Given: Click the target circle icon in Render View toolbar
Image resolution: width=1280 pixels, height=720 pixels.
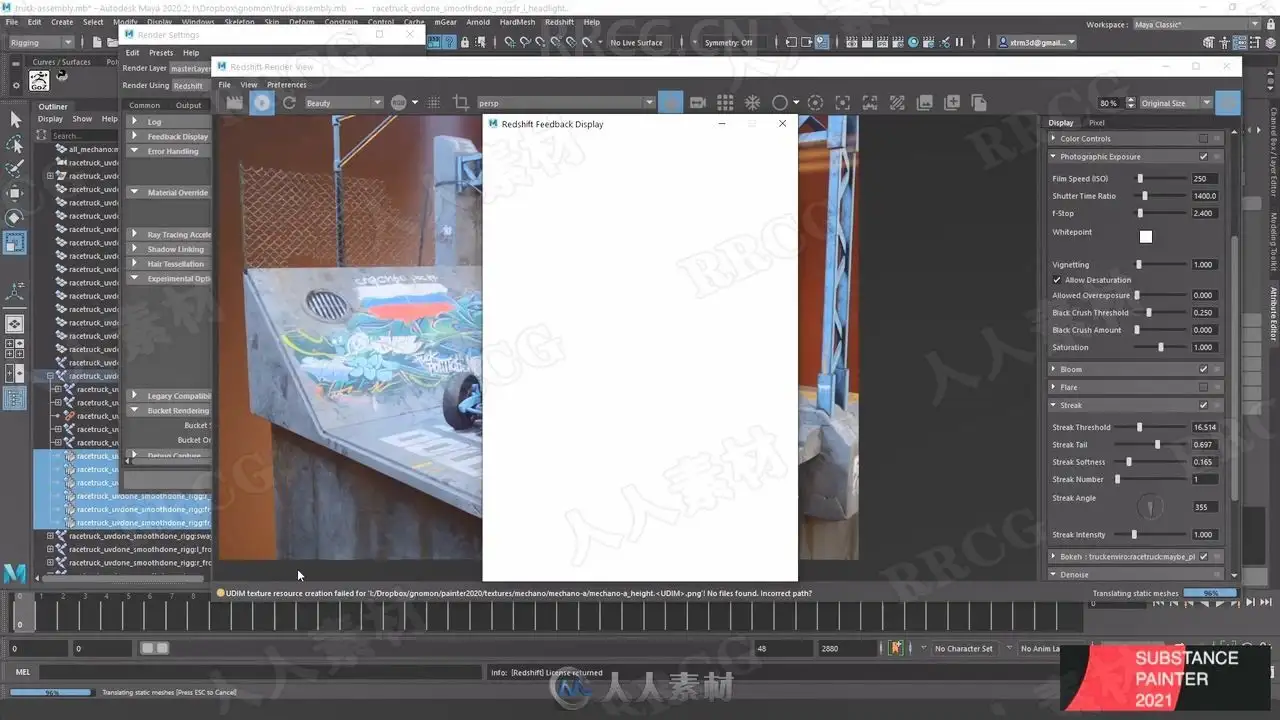Looking at the screenshot, I should pos(815,102).
